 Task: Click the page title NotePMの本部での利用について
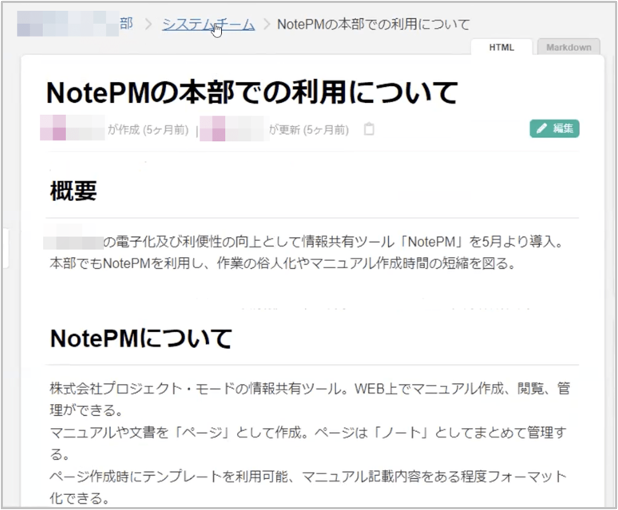[x=252, y=92]
